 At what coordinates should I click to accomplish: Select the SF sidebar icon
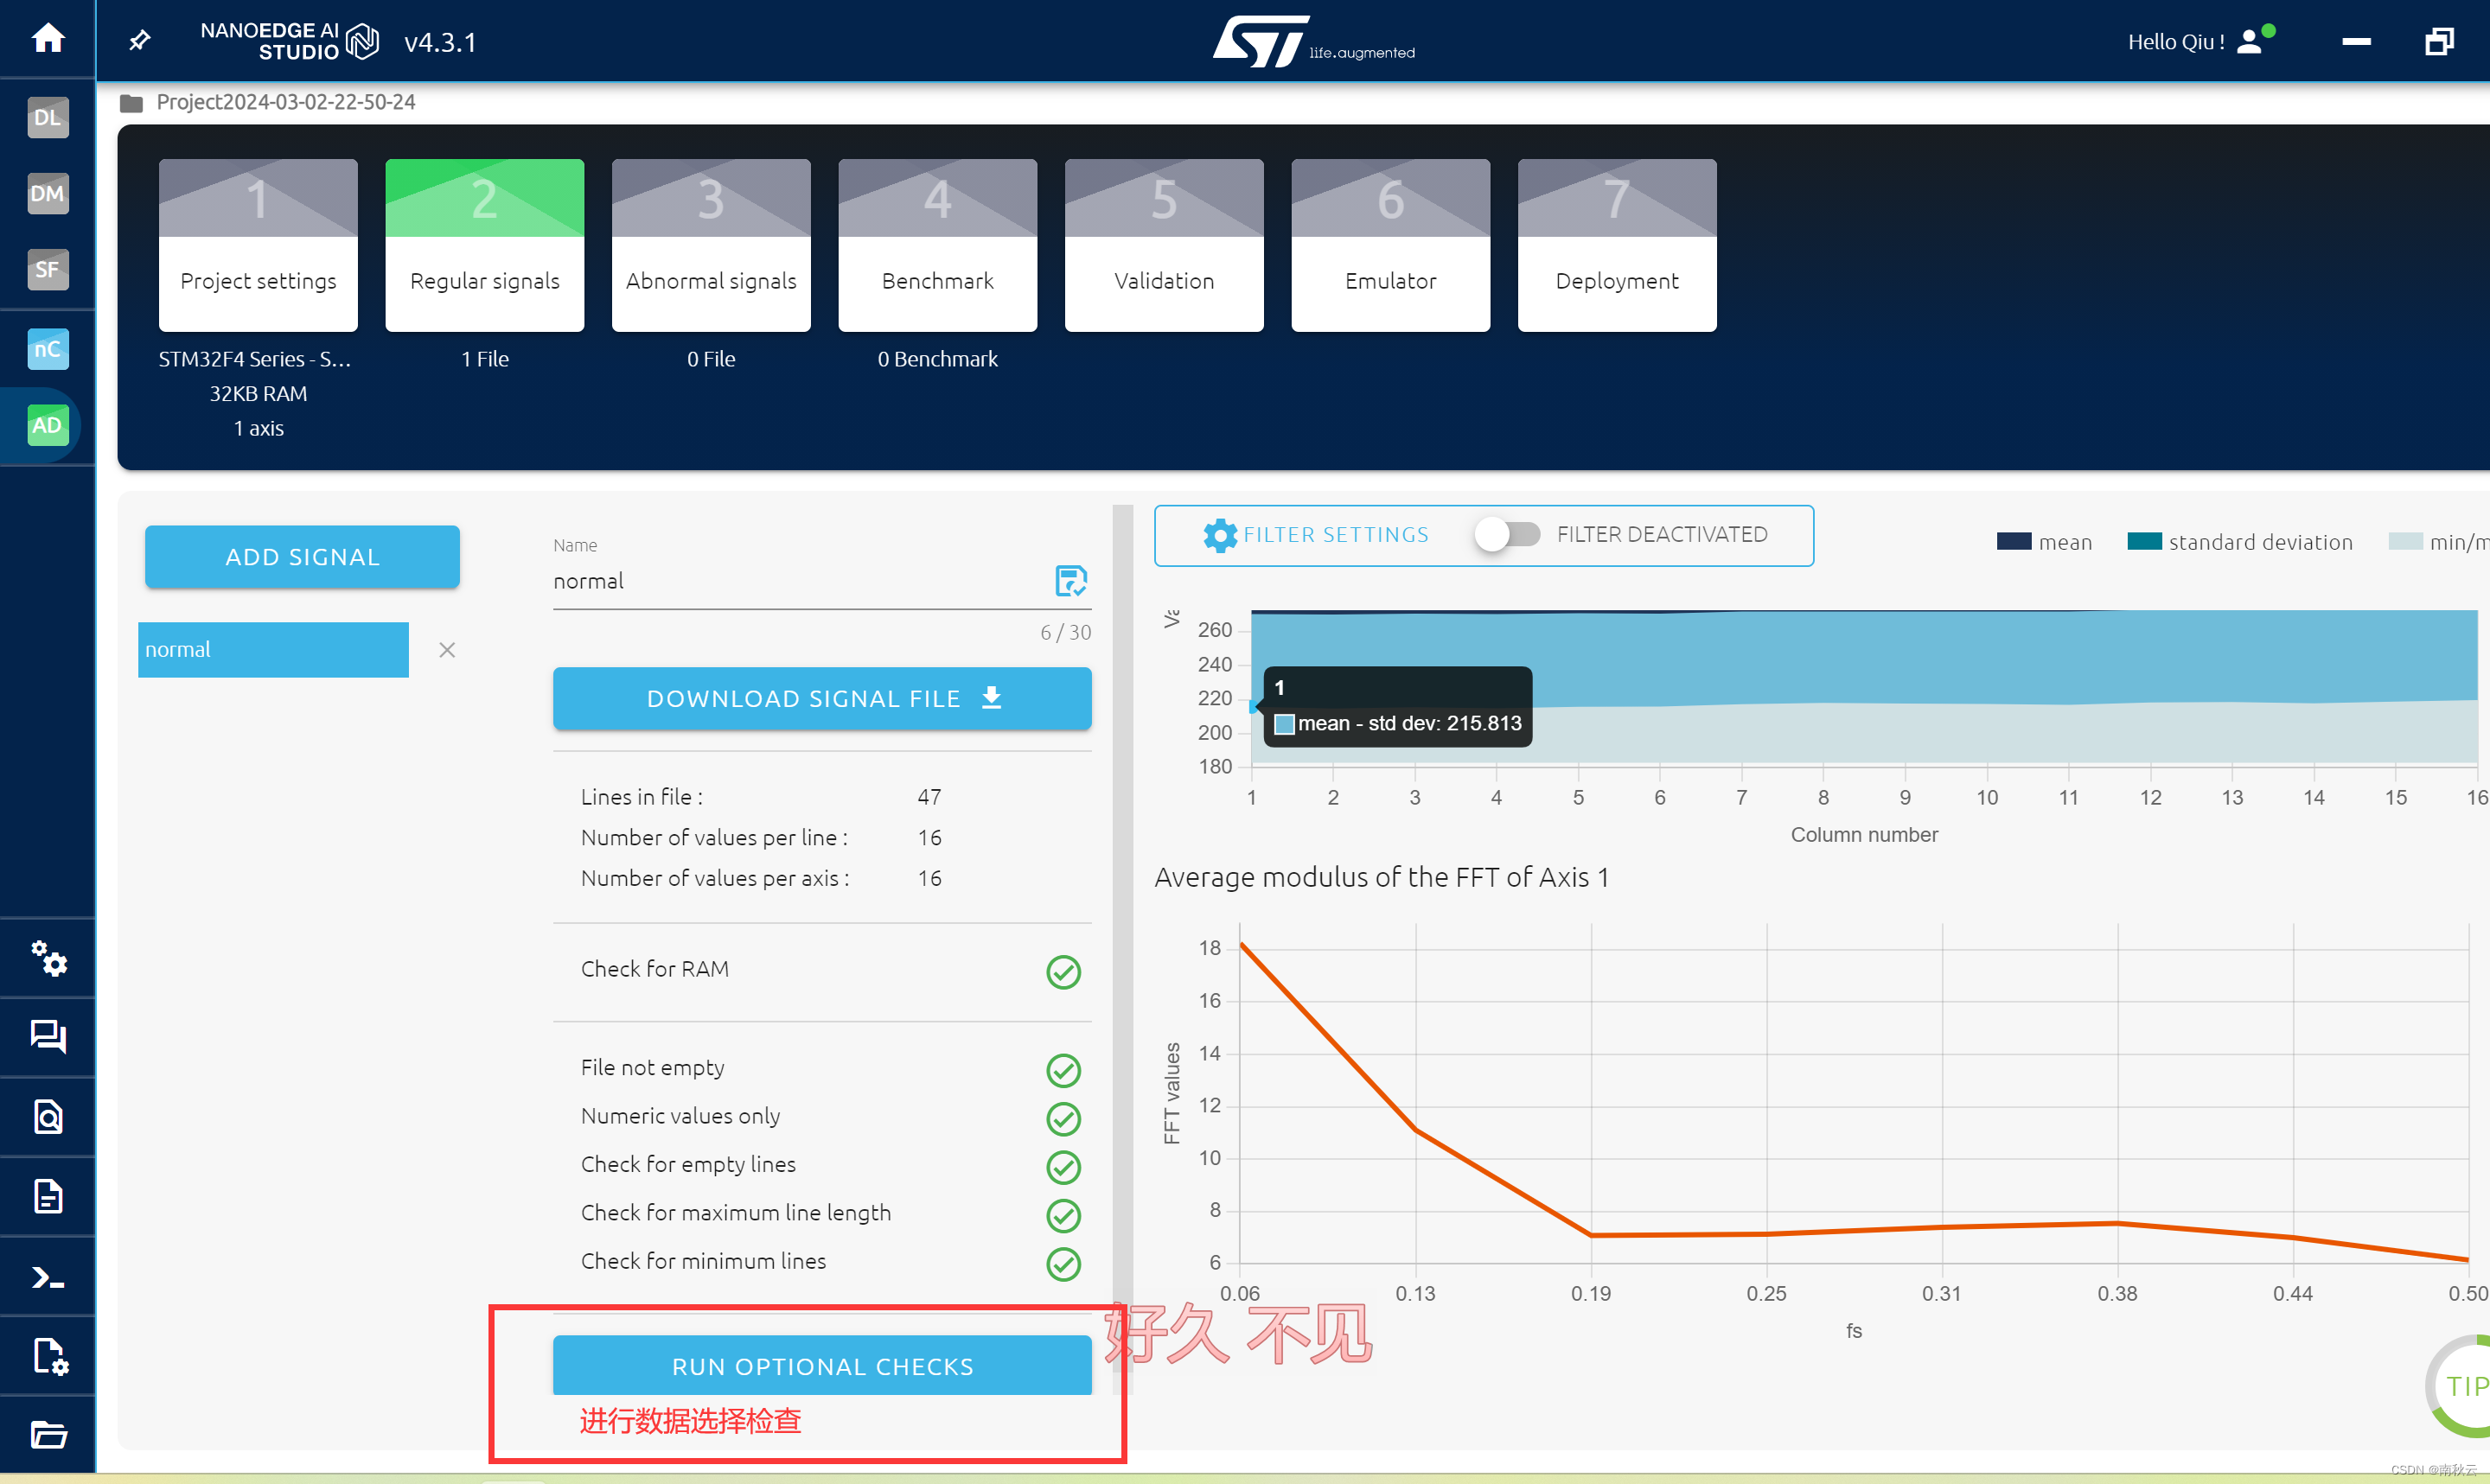pyautogui.click(x=47, y=270)
